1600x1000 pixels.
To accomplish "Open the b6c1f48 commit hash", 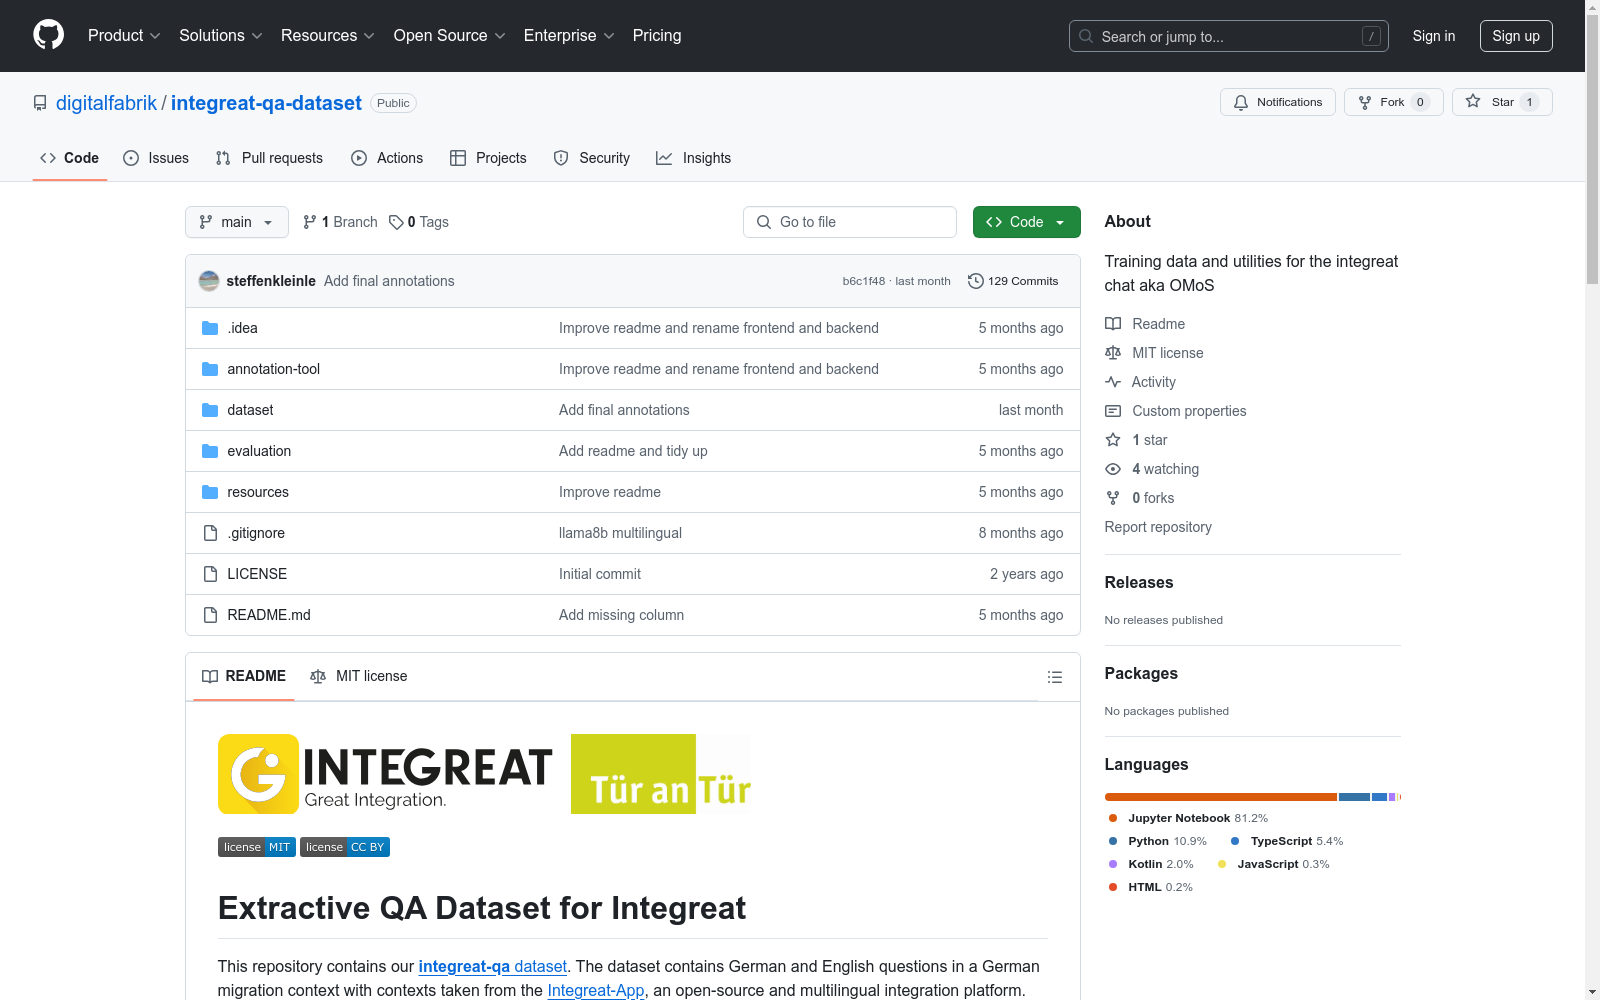I will [x=864, y=281].
